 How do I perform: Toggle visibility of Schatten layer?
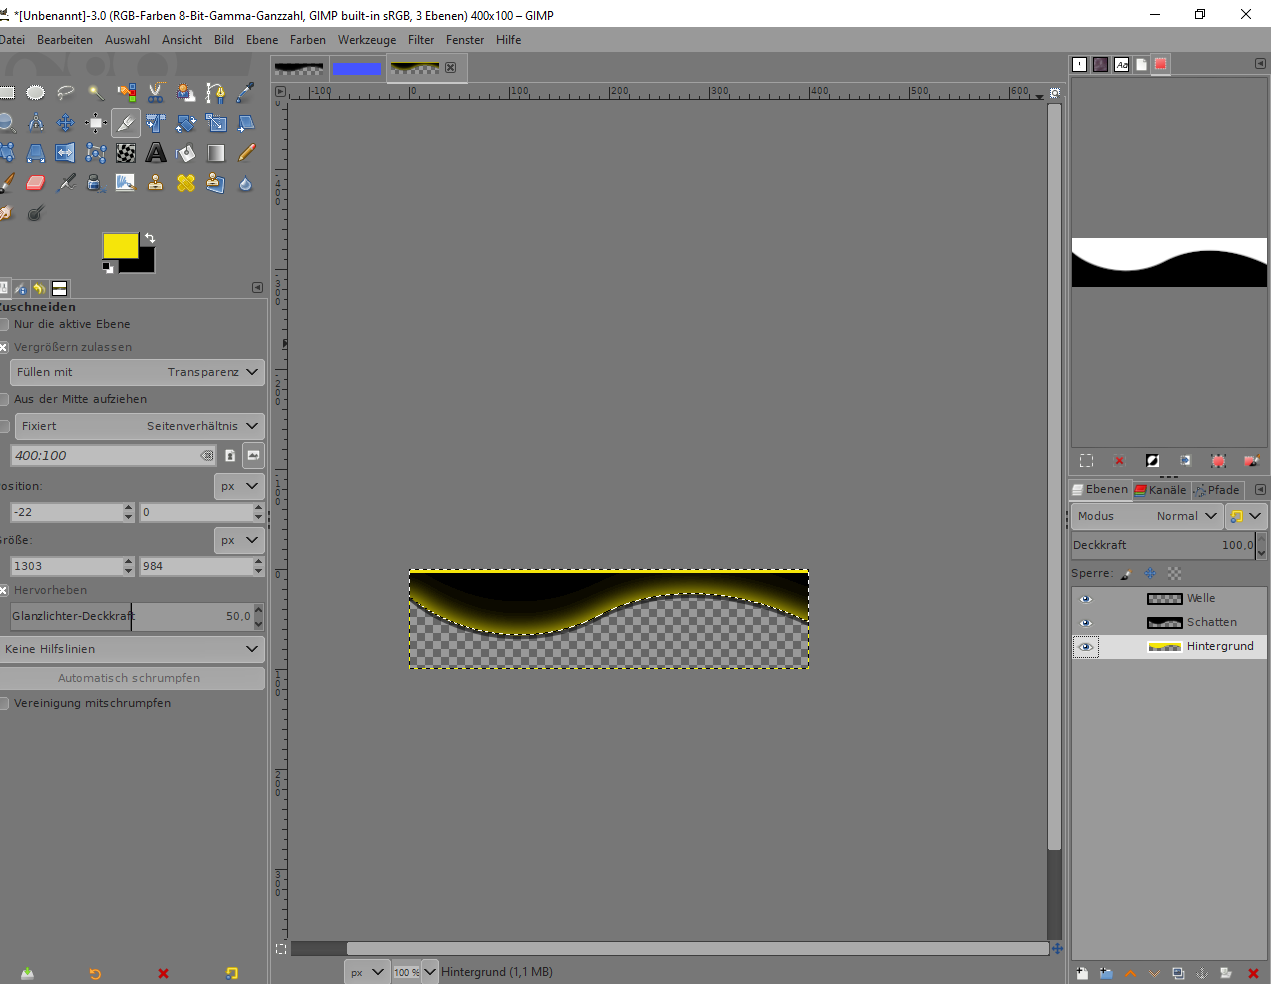1086,623
